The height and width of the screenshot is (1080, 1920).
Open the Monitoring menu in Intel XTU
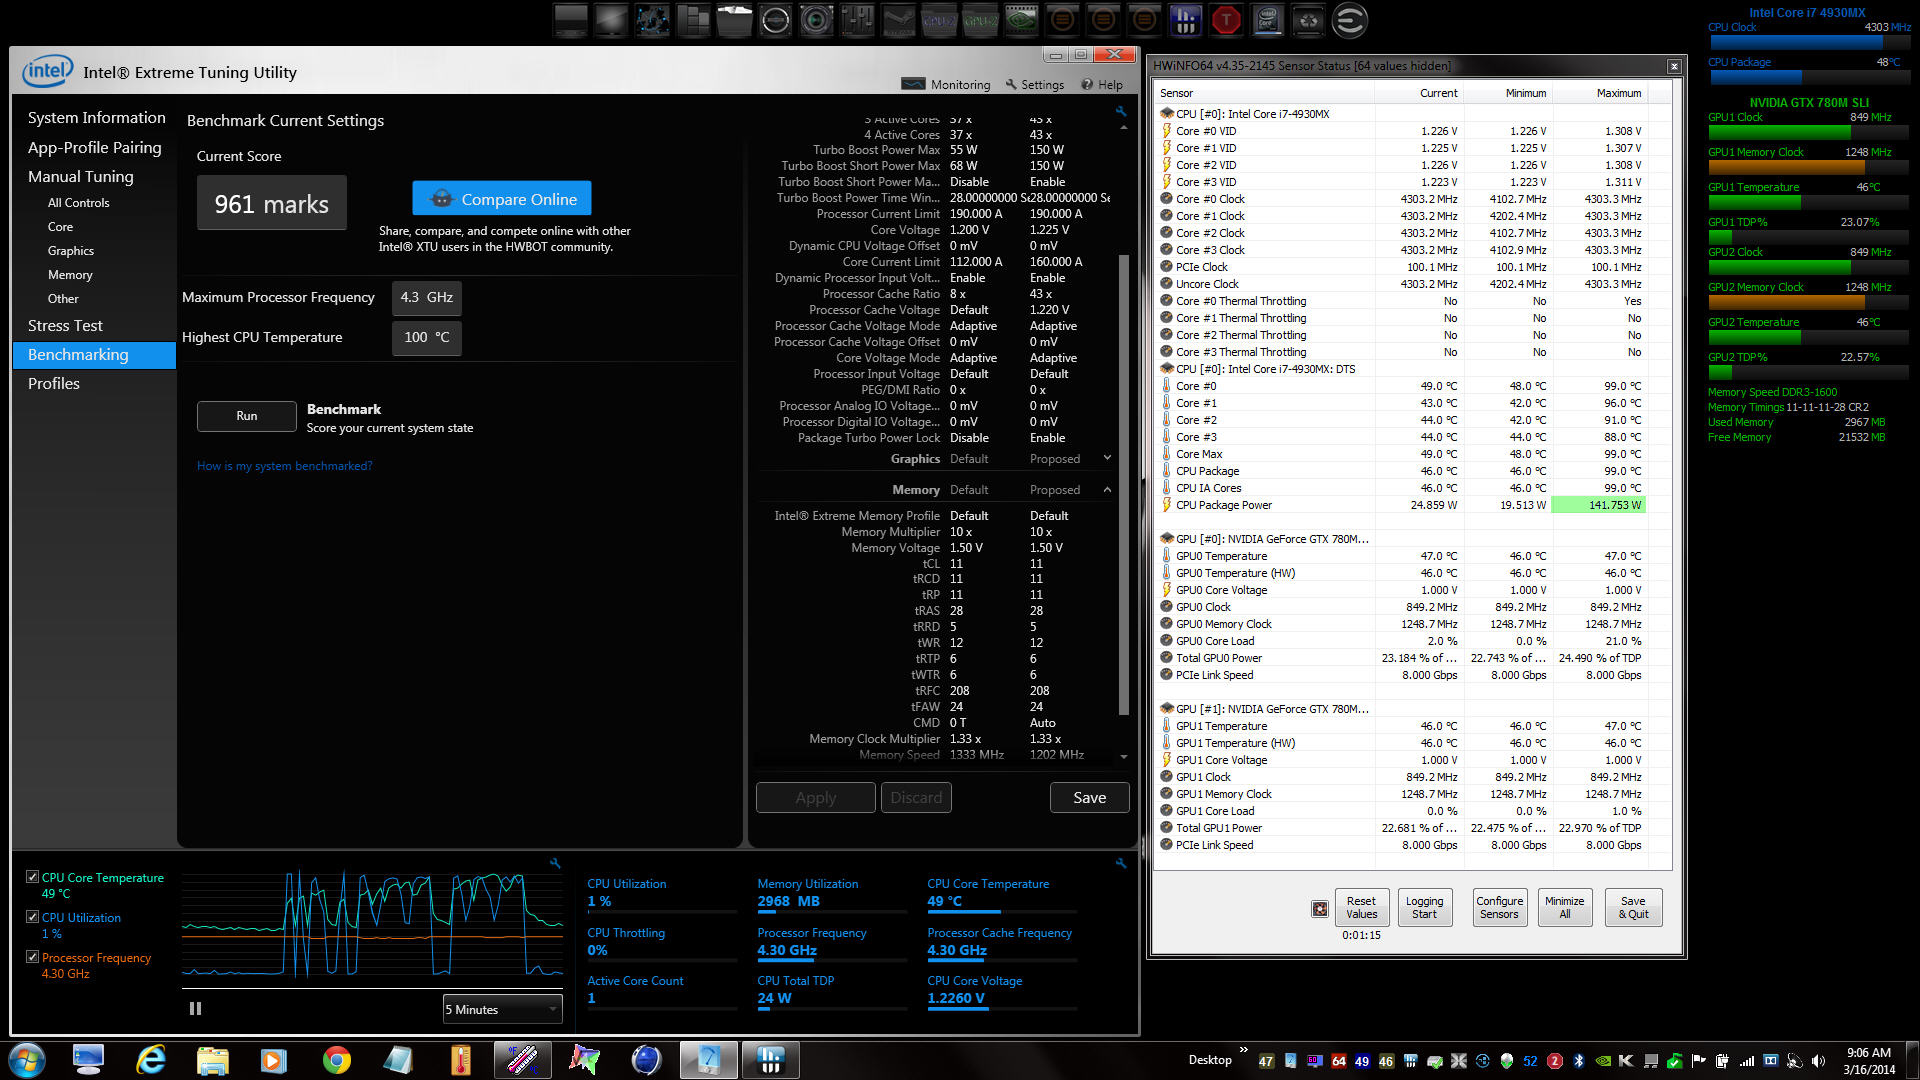[x=946, y=84]
